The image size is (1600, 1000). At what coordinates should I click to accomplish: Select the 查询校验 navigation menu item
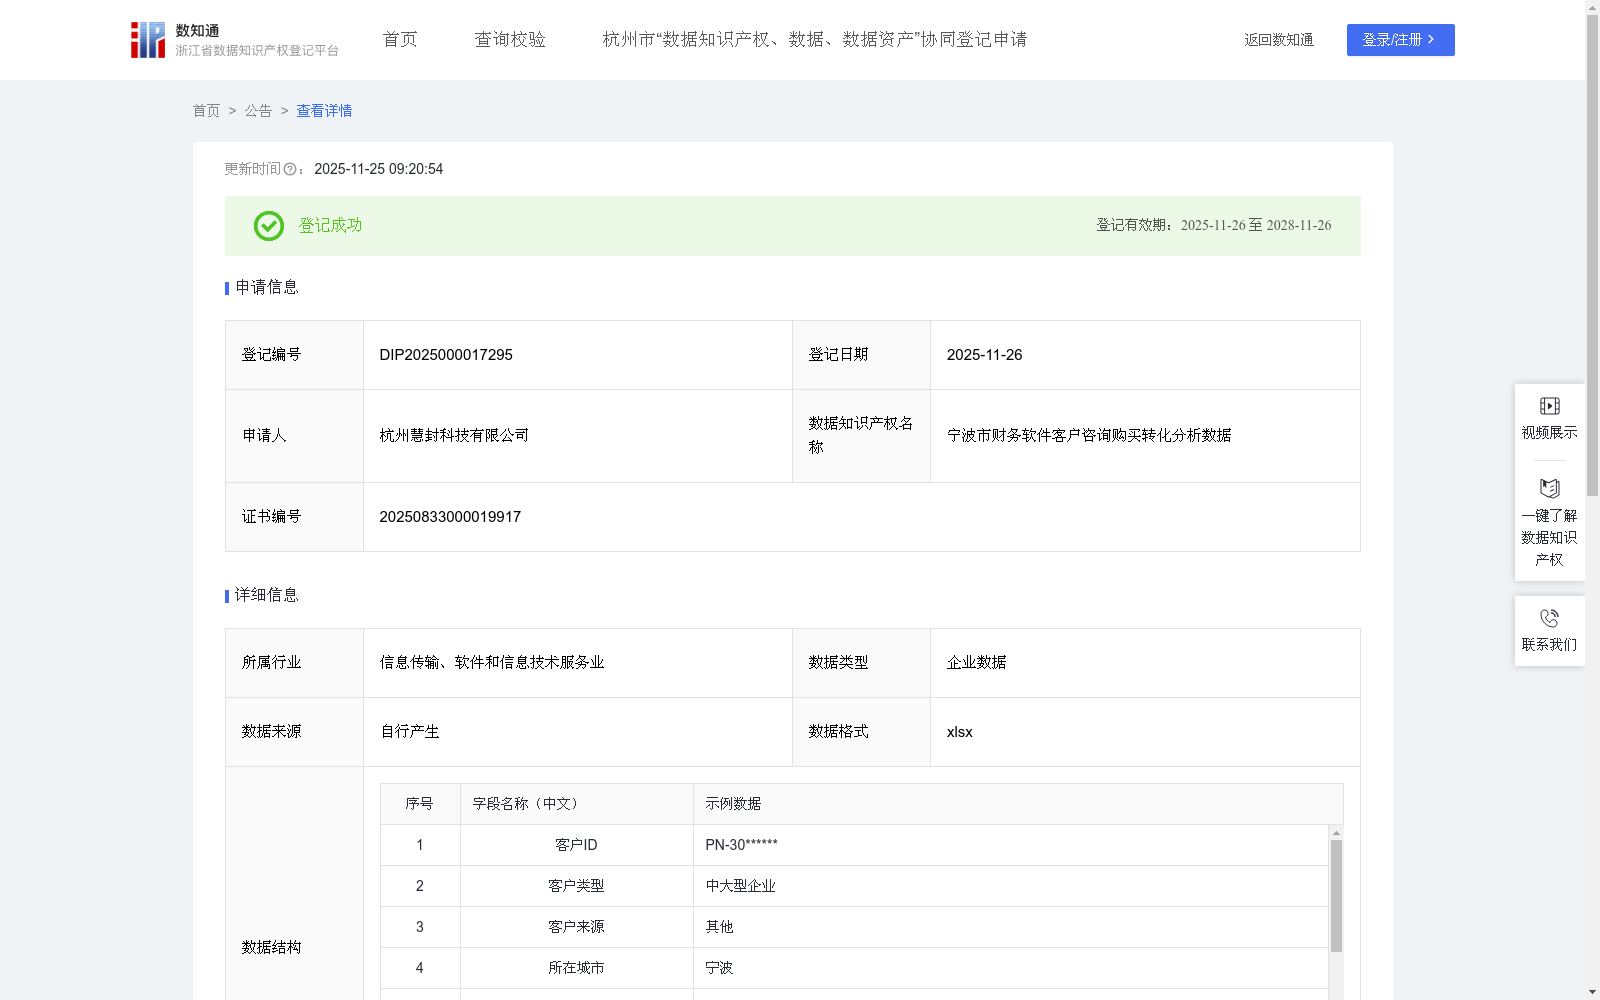(x=510, y=39)
